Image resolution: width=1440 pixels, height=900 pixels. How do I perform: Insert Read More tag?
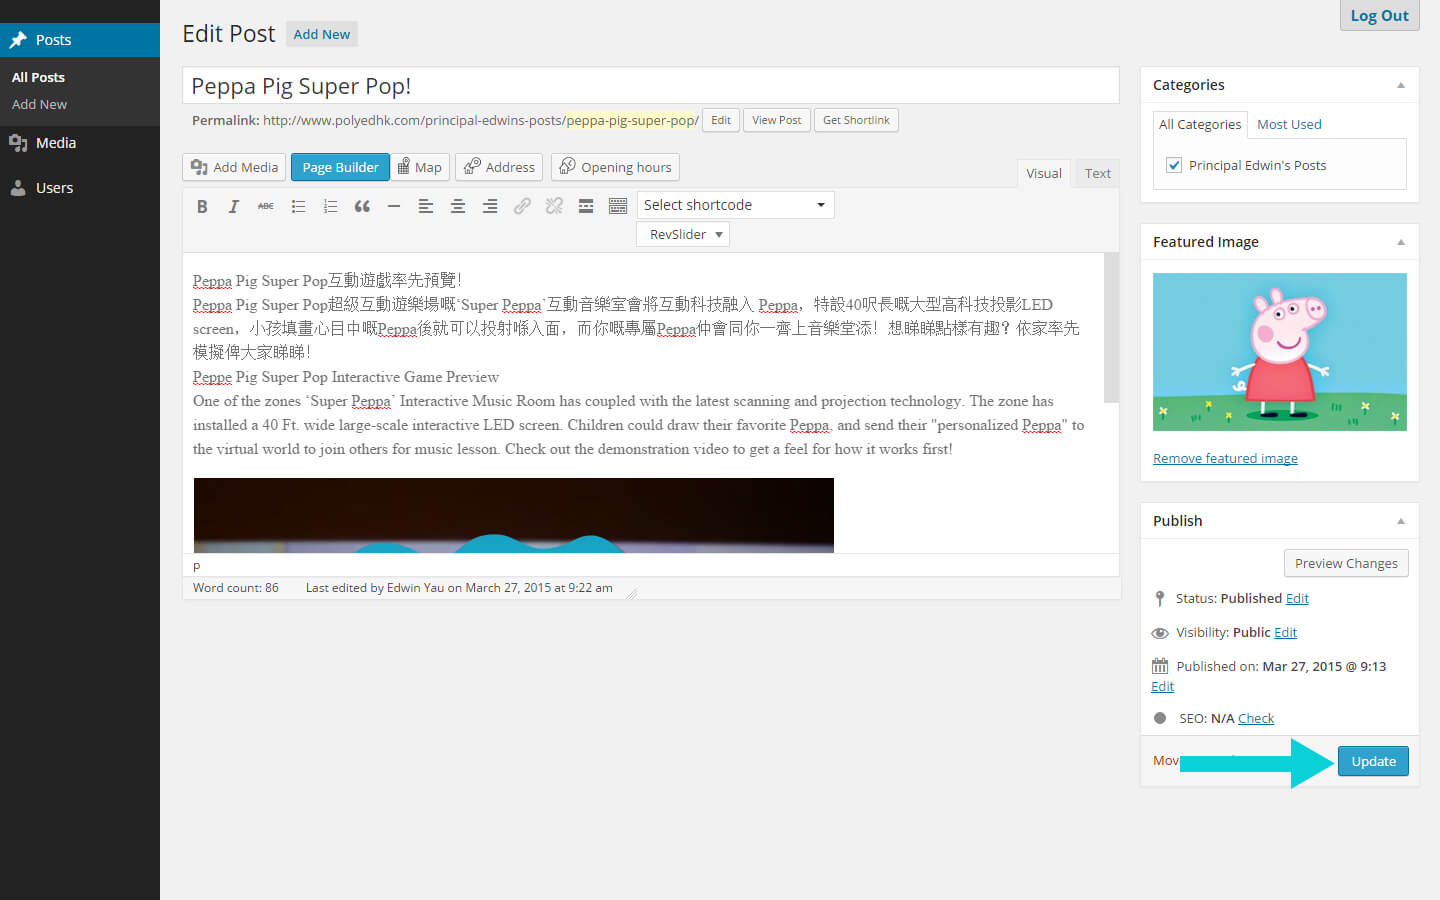pos(586,206)
